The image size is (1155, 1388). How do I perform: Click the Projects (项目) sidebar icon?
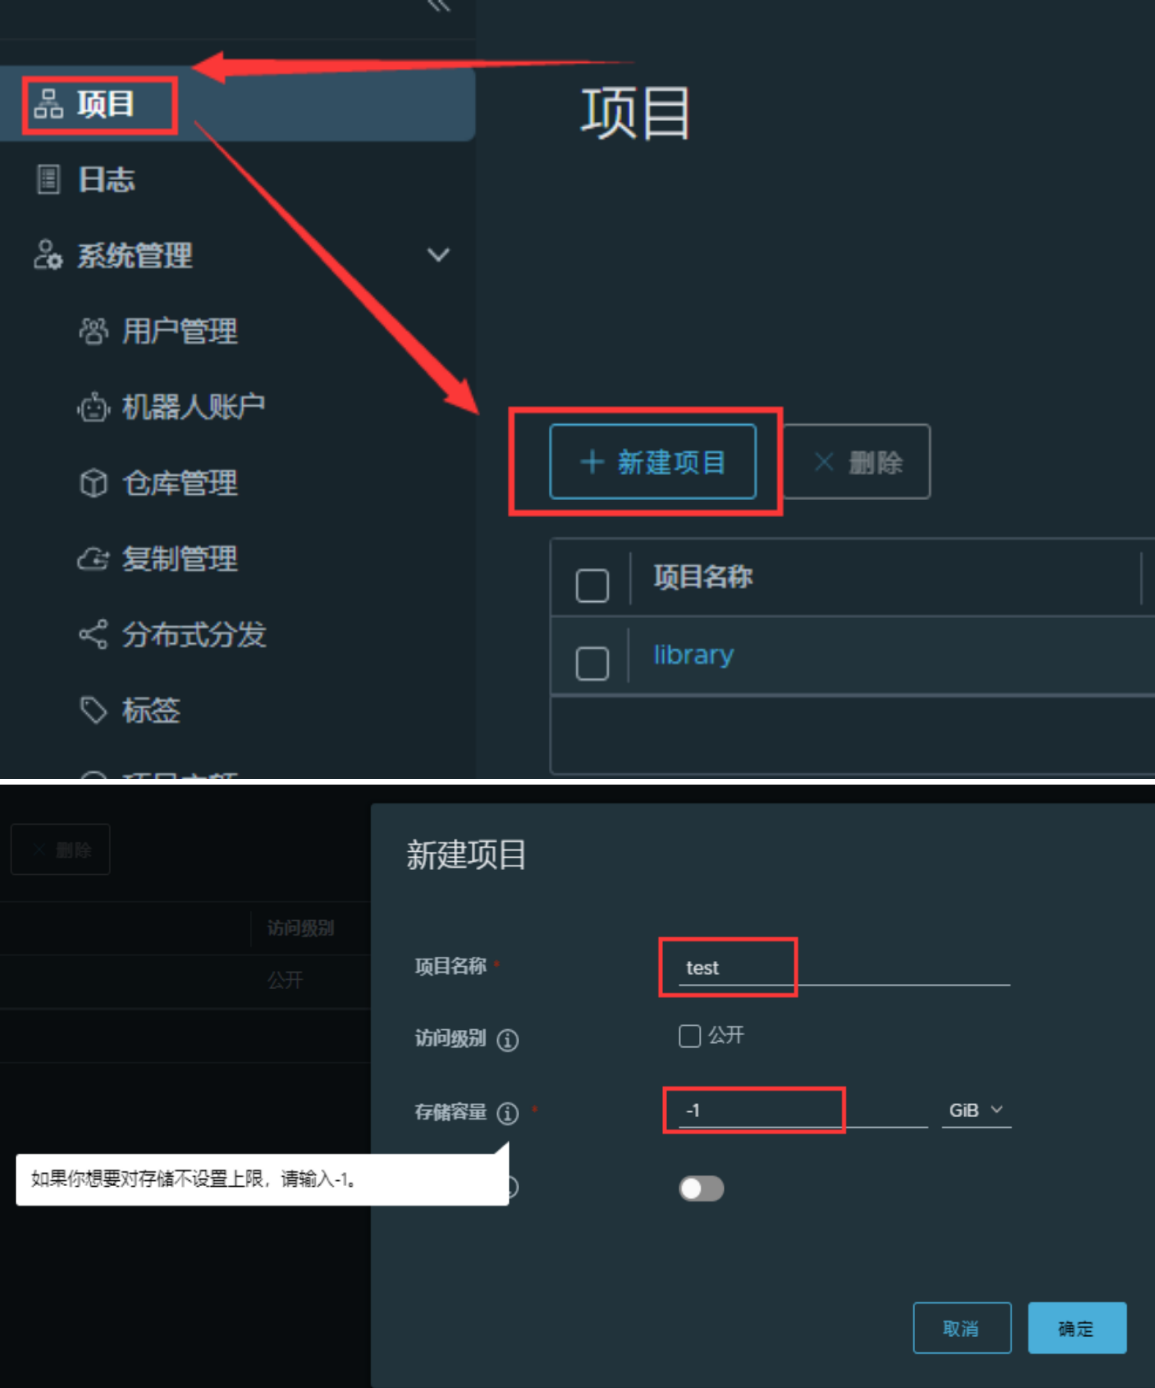coord(48,103)
